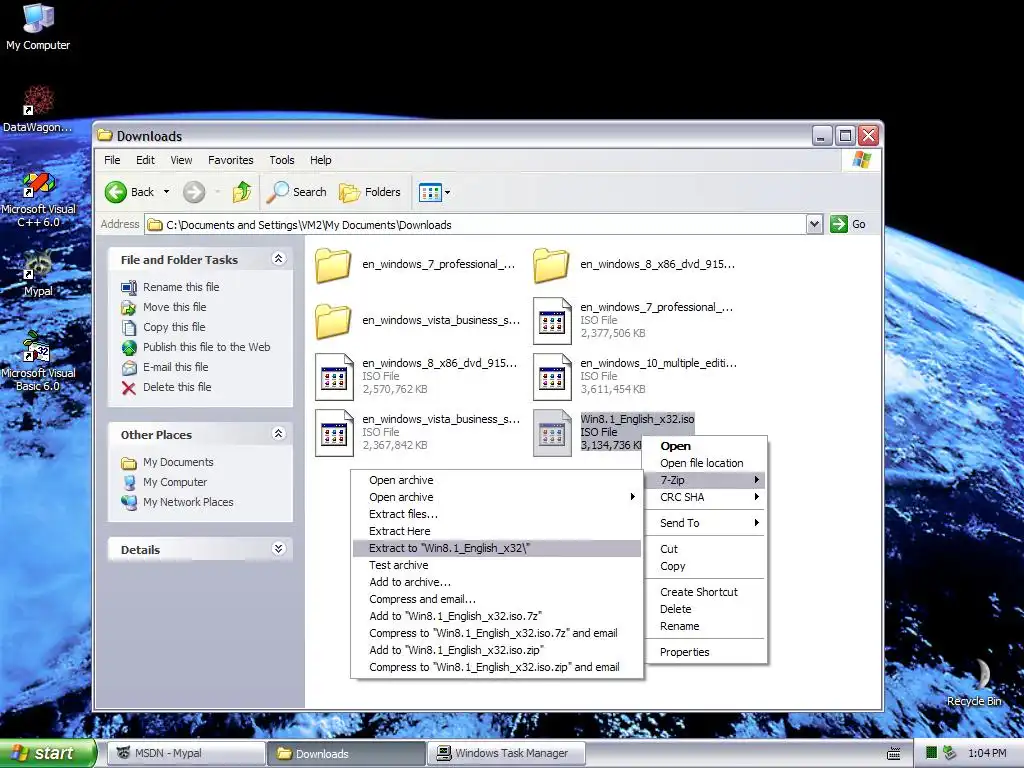
Task: Choose Copy in the context menu
Action: (x=704, y=566)
